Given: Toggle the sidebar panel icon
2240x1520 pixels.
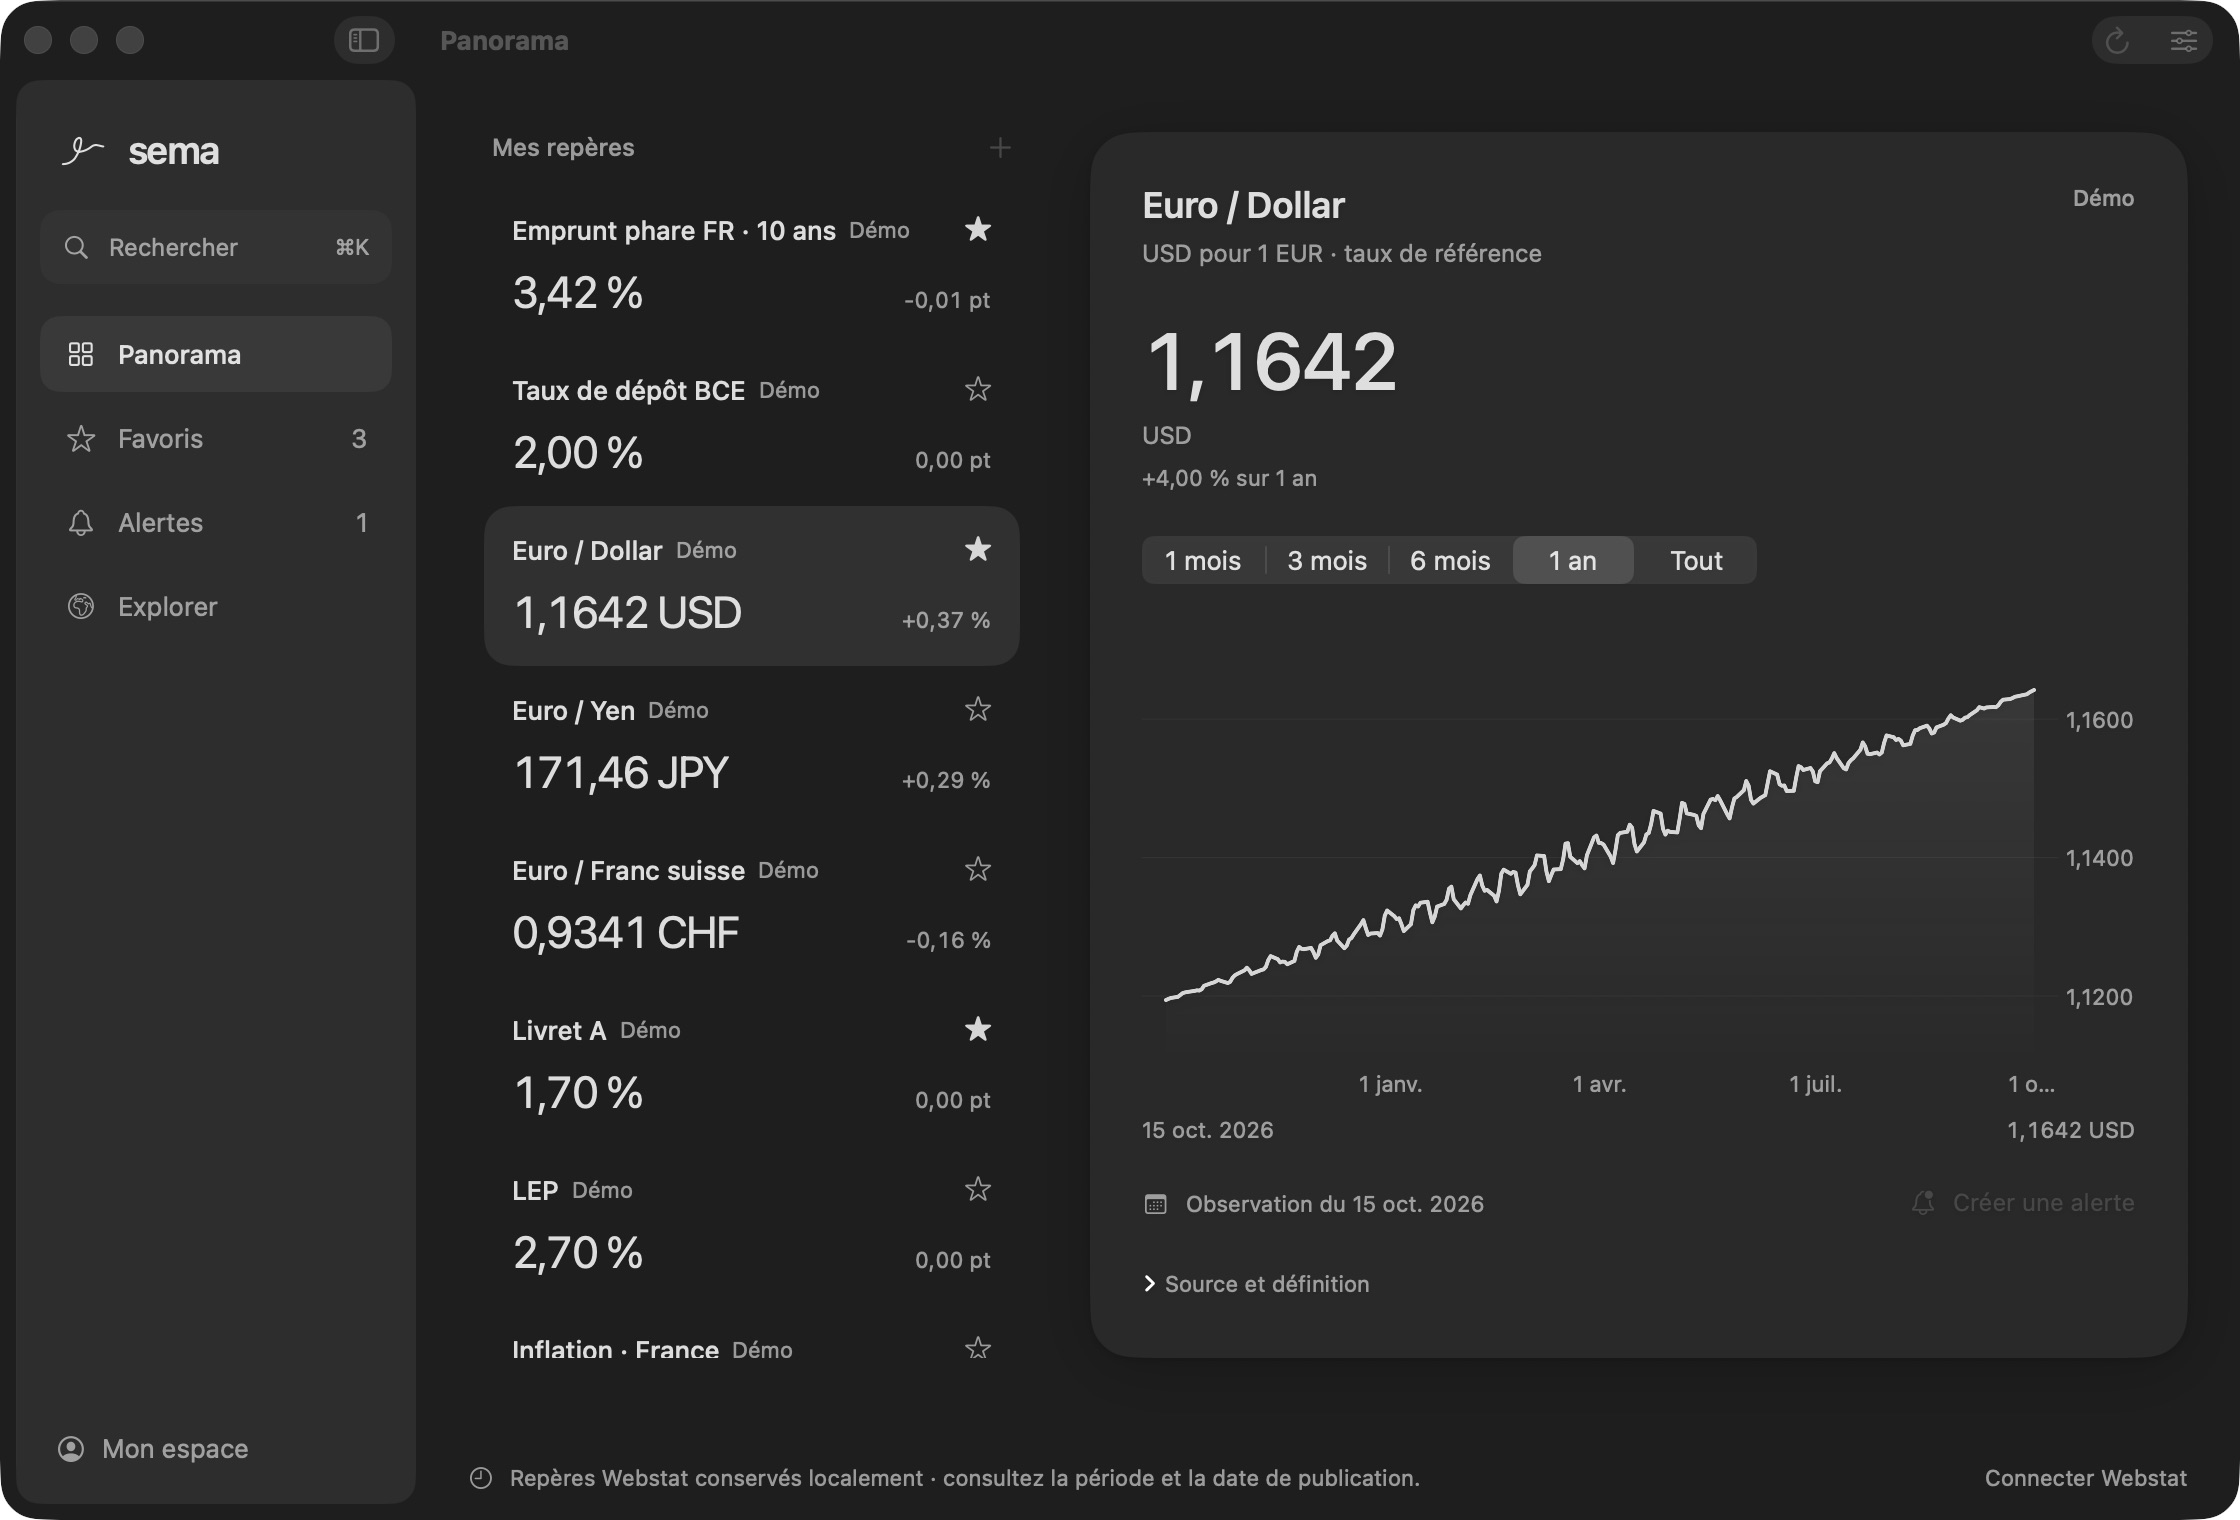Looking at the screenshot, I should [364, 40].
